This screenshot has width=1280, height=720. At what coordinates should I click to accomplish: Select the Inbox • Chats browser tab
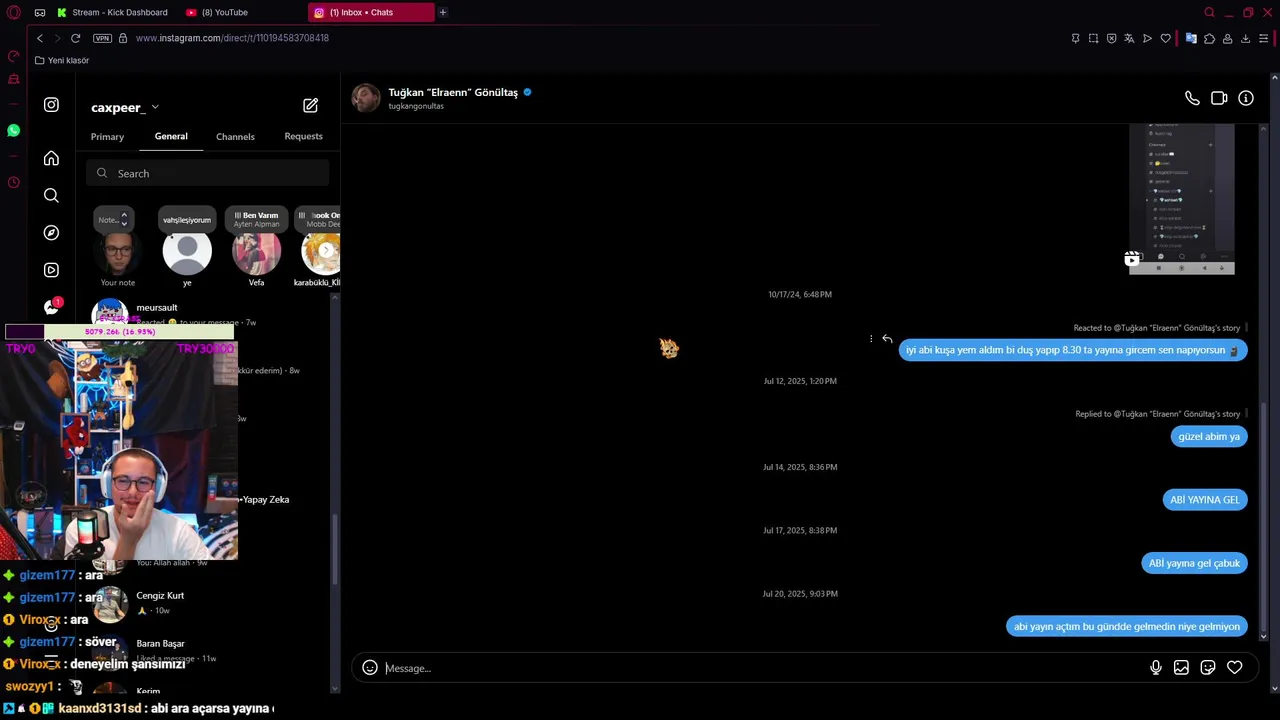tap(370, 12)
